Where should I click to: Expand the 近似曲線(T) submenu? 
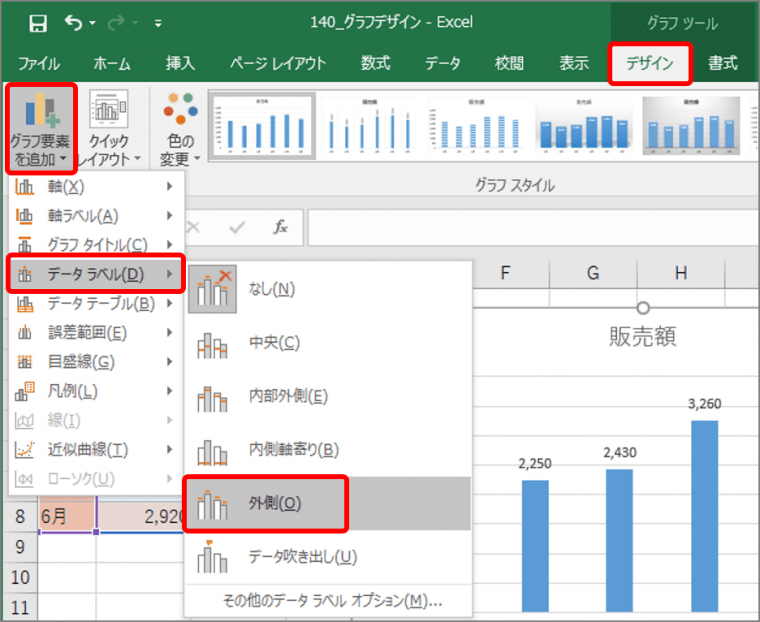96,449
